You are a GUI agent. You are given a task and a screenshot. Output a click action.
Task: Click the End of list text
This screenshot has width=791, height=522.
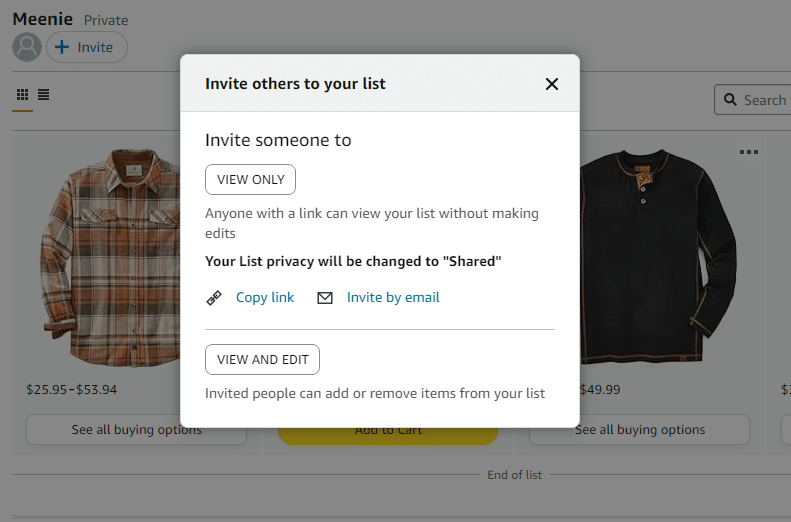pos(515,475)
